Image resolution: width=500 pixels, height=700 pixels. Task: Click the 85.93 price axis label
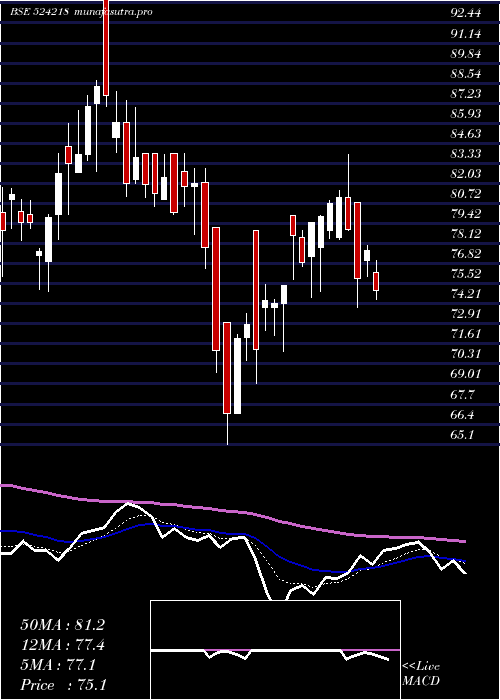point(466,114)
